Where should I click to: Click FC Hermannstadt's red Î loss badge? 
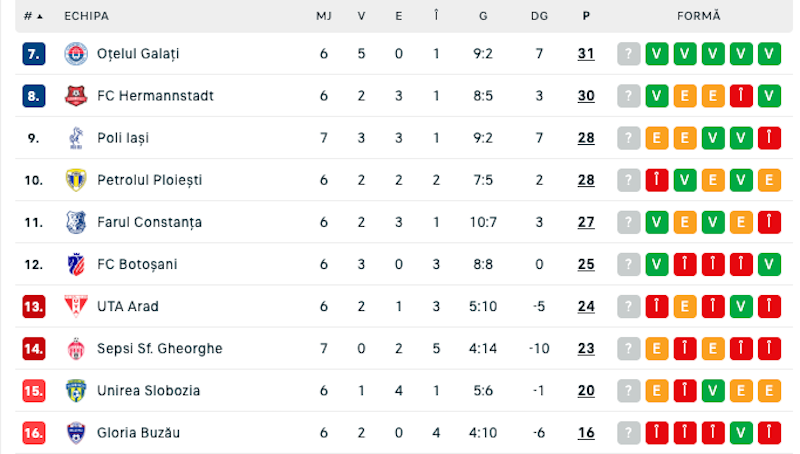pyautogui.click(x=741, y=96)
